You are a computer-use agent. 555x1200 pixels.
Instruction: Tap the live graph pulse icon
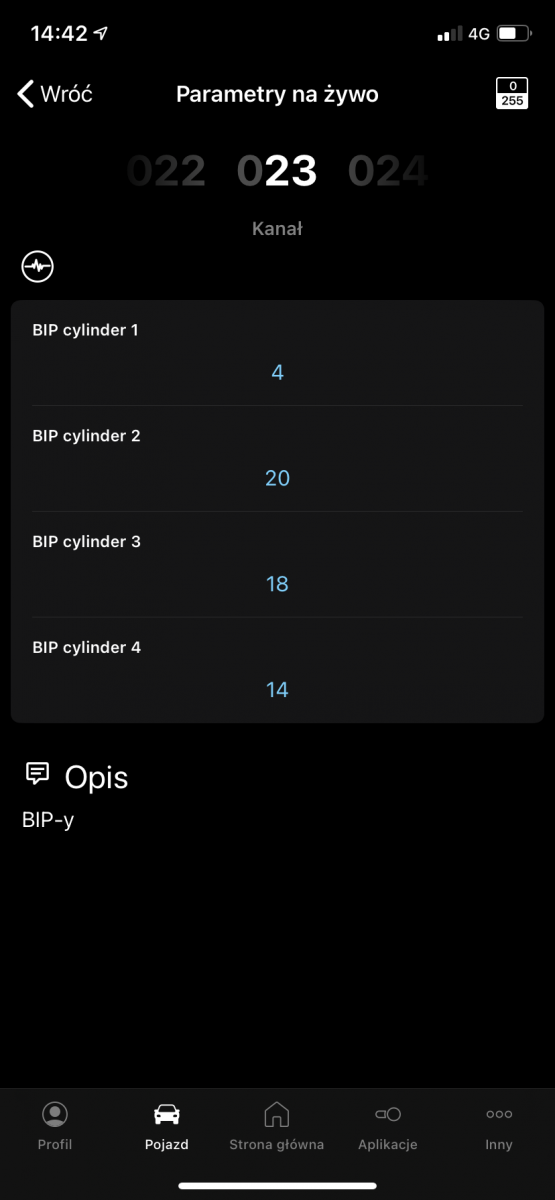pos(38,267)
